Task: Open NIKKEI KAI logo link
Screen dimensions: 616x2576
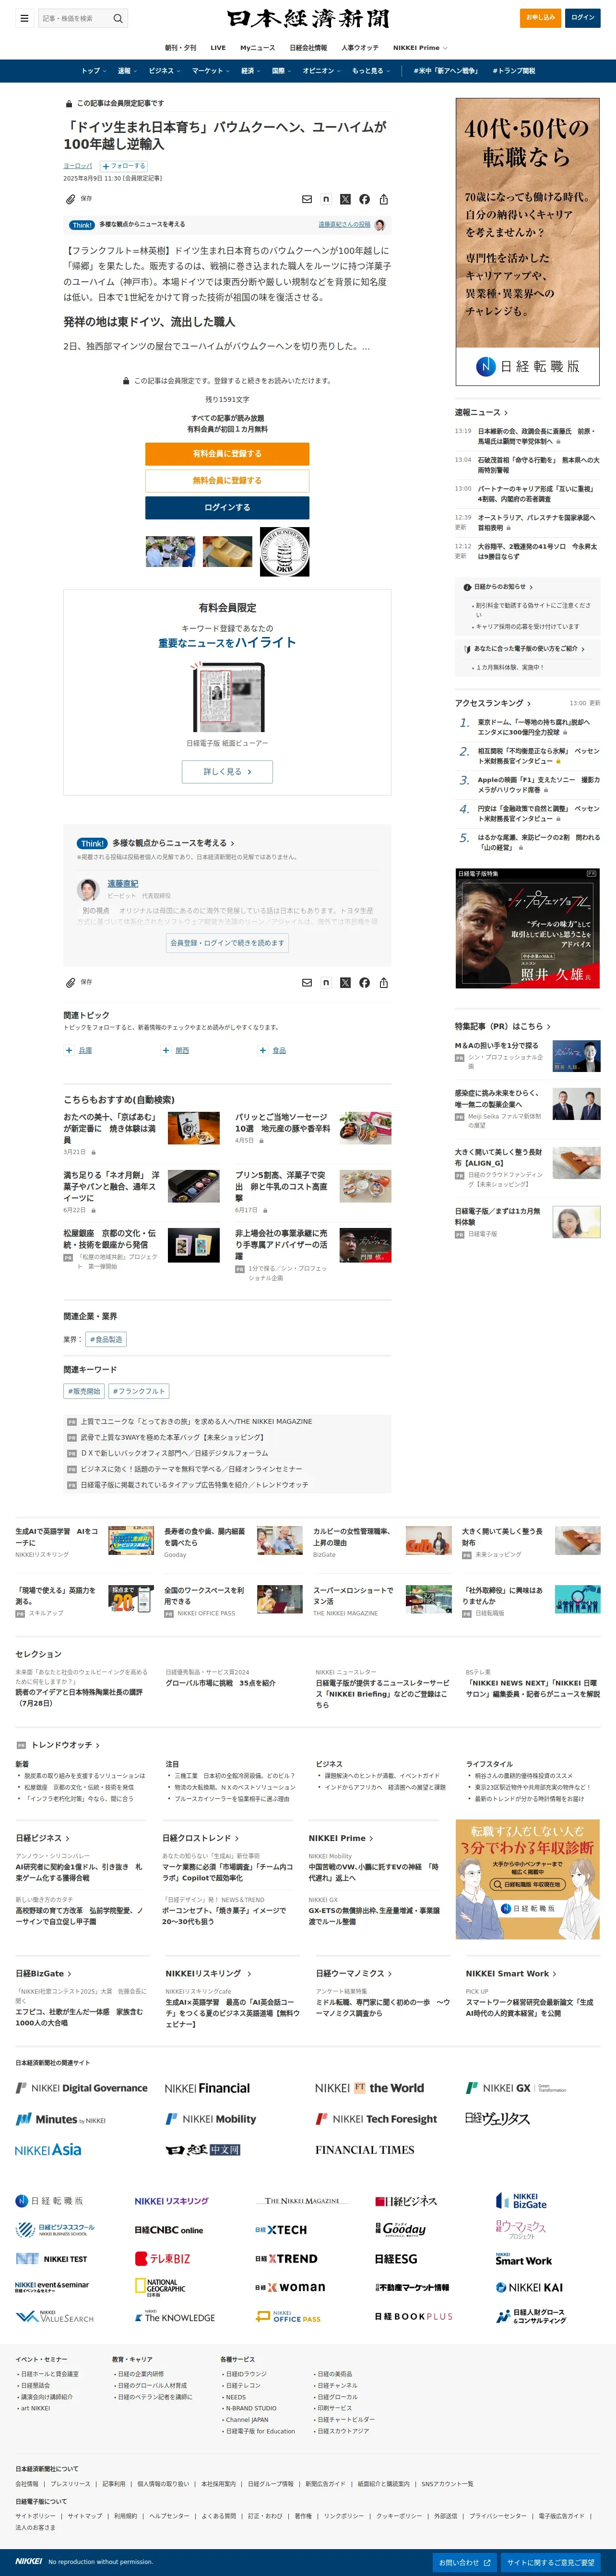Action: pos(529,2288)
